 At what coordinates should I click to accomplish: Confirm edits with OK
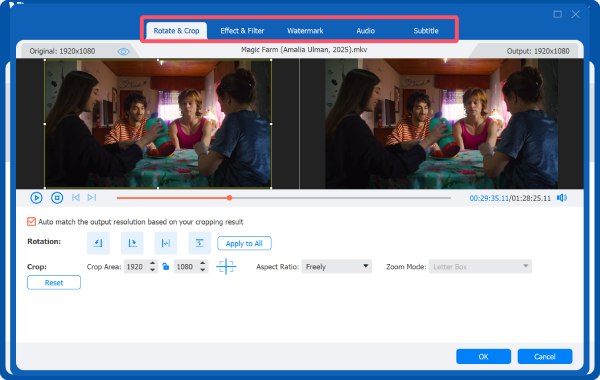point(483,356)
